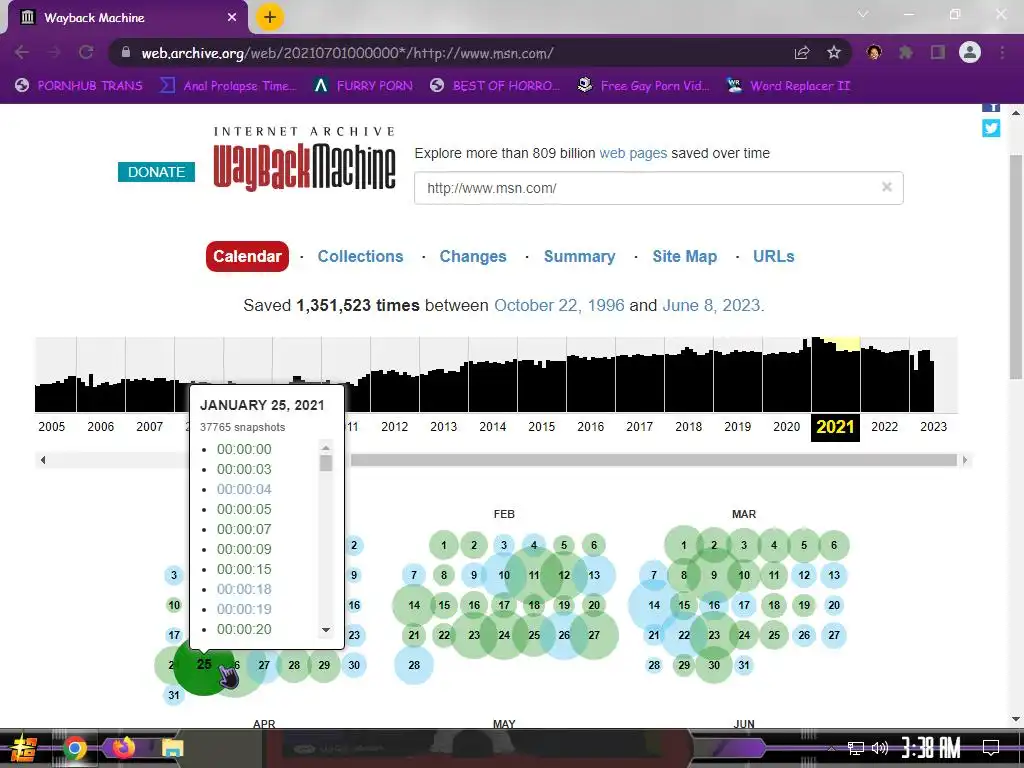Open the June 8, 2023 link

[x=711, y=305]
